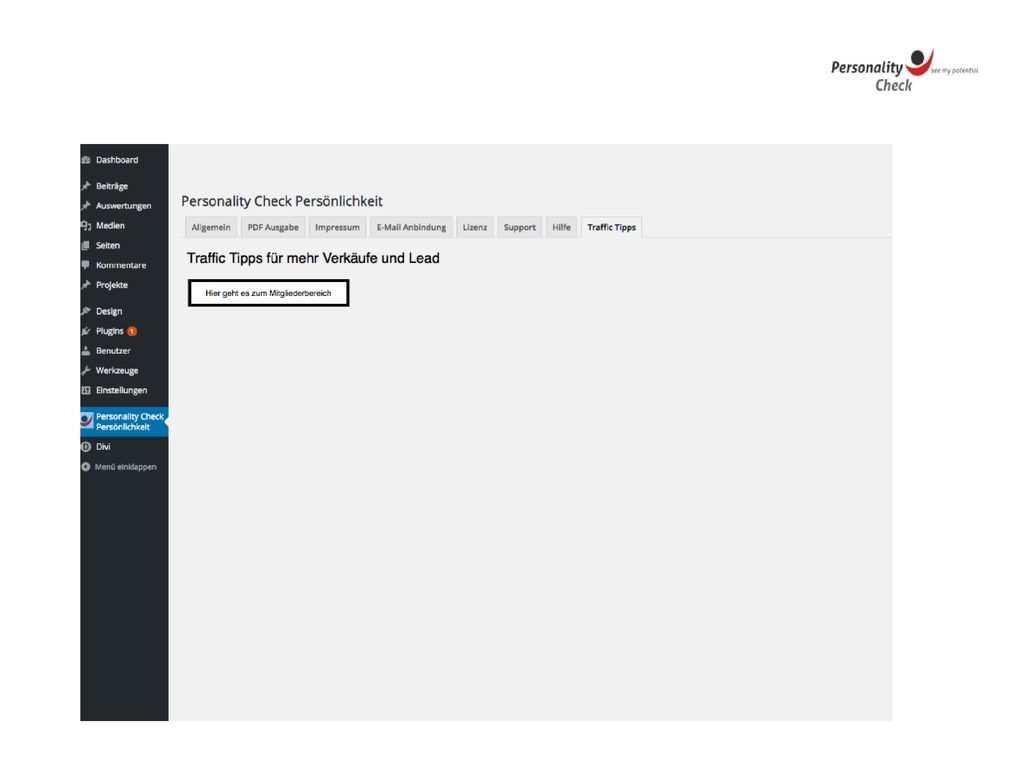Select the Traffic Tipps tab
Viewport: 1024px width, 768px height.
point(611,227)
